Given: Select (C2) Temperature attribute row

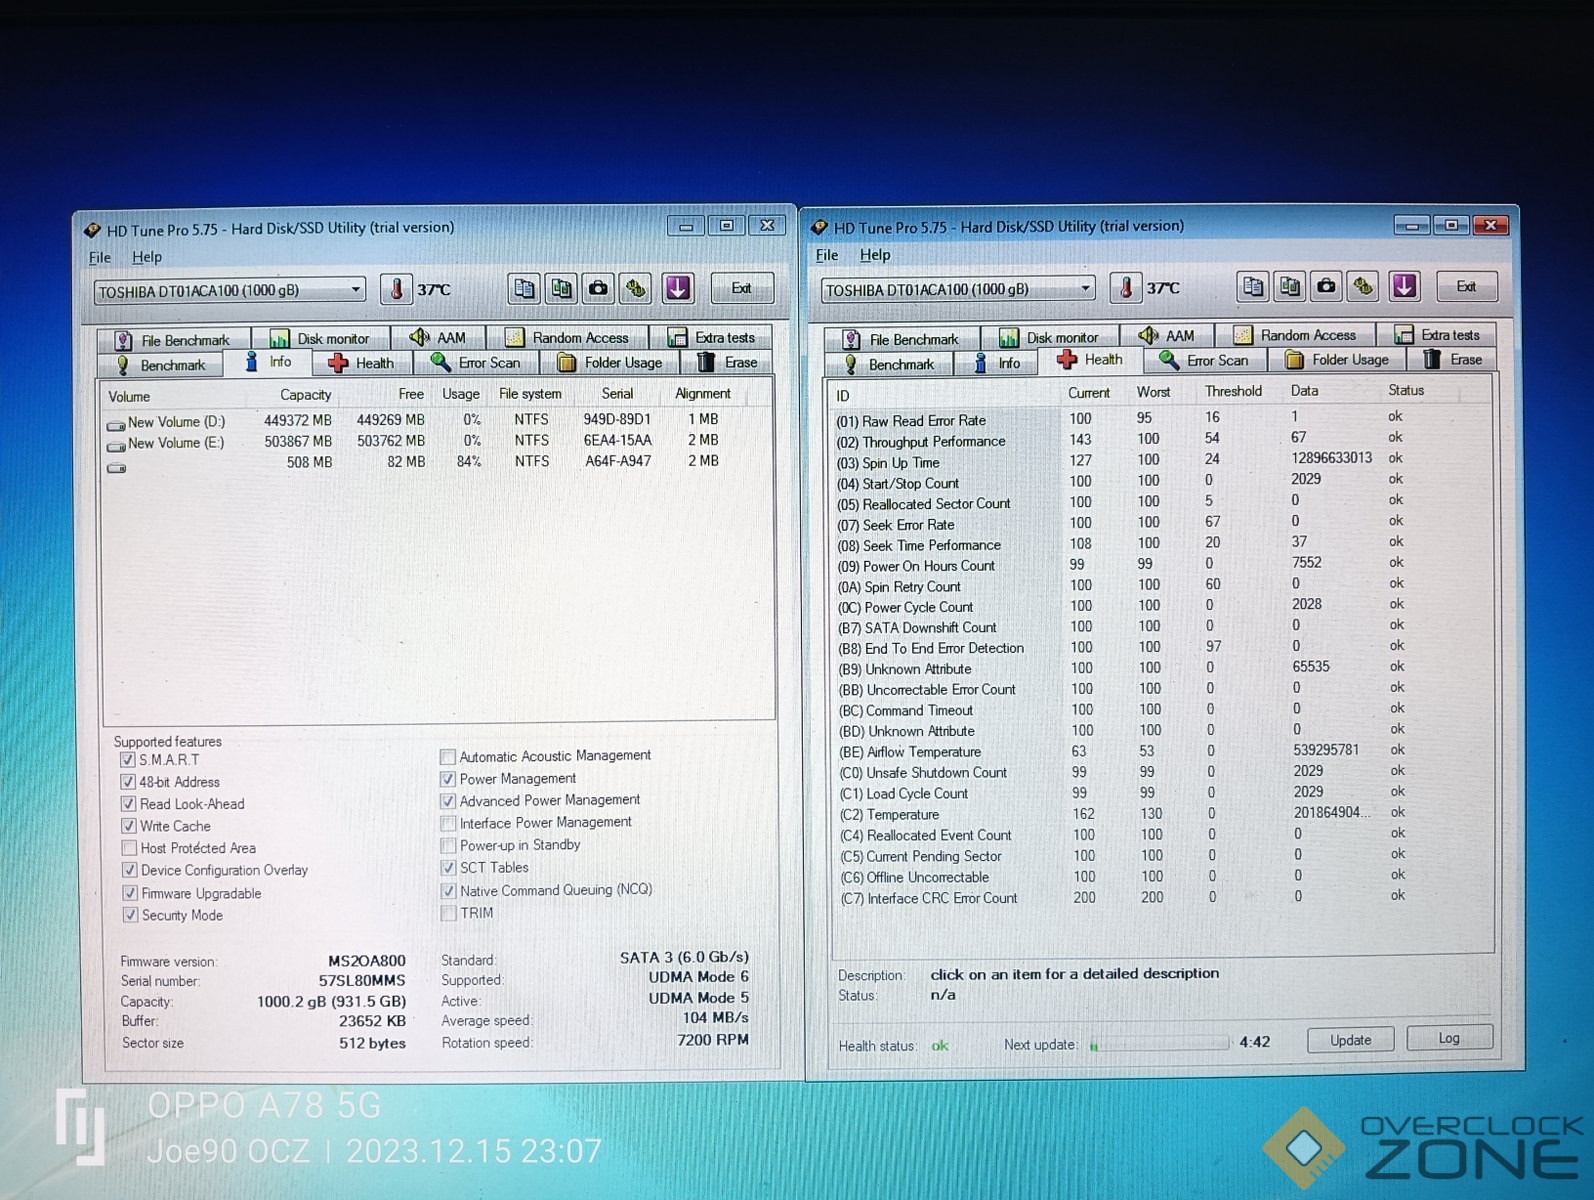Looking at the screenshot, I should [1123, 814].
